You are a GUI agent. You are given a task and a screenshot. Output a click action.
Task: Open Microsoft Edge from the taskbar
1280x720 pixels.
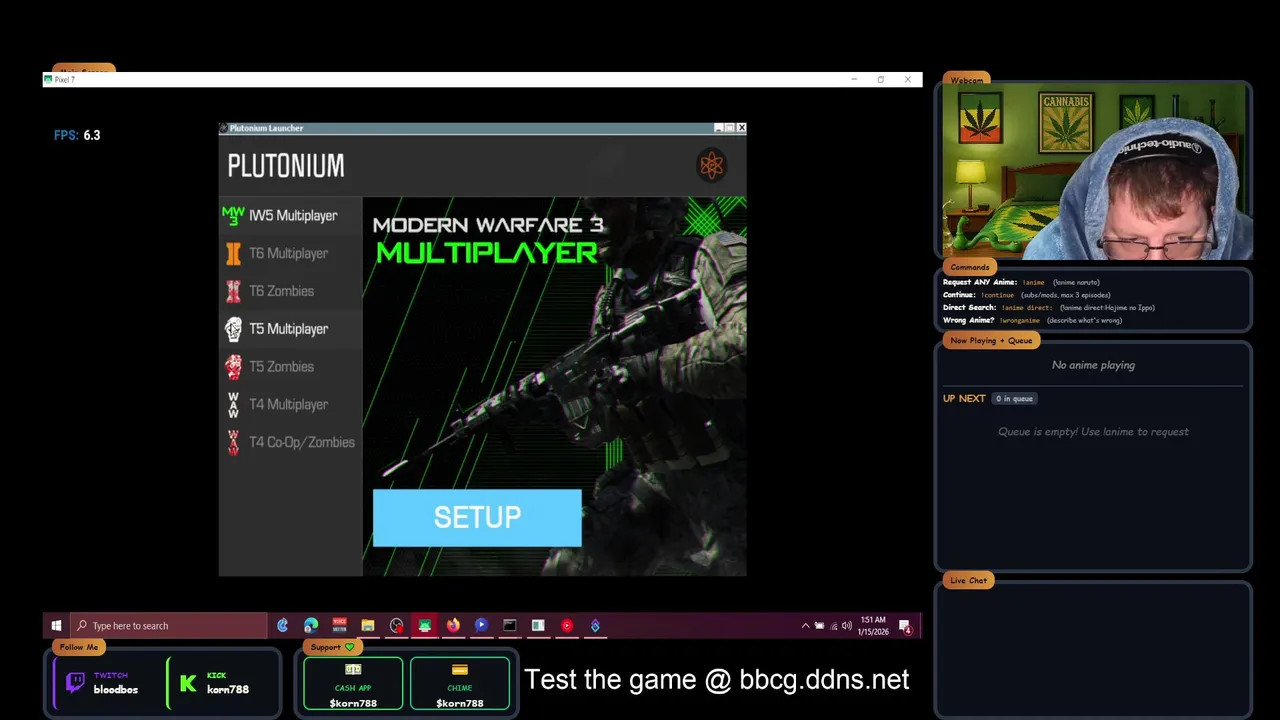pyautogui.click(x=311, y=626)
